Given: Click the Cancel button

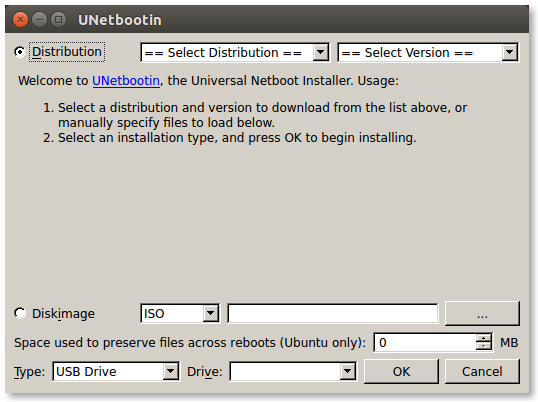Looking at the screenshot, I should pyautogui.click(x=482, y=371).
